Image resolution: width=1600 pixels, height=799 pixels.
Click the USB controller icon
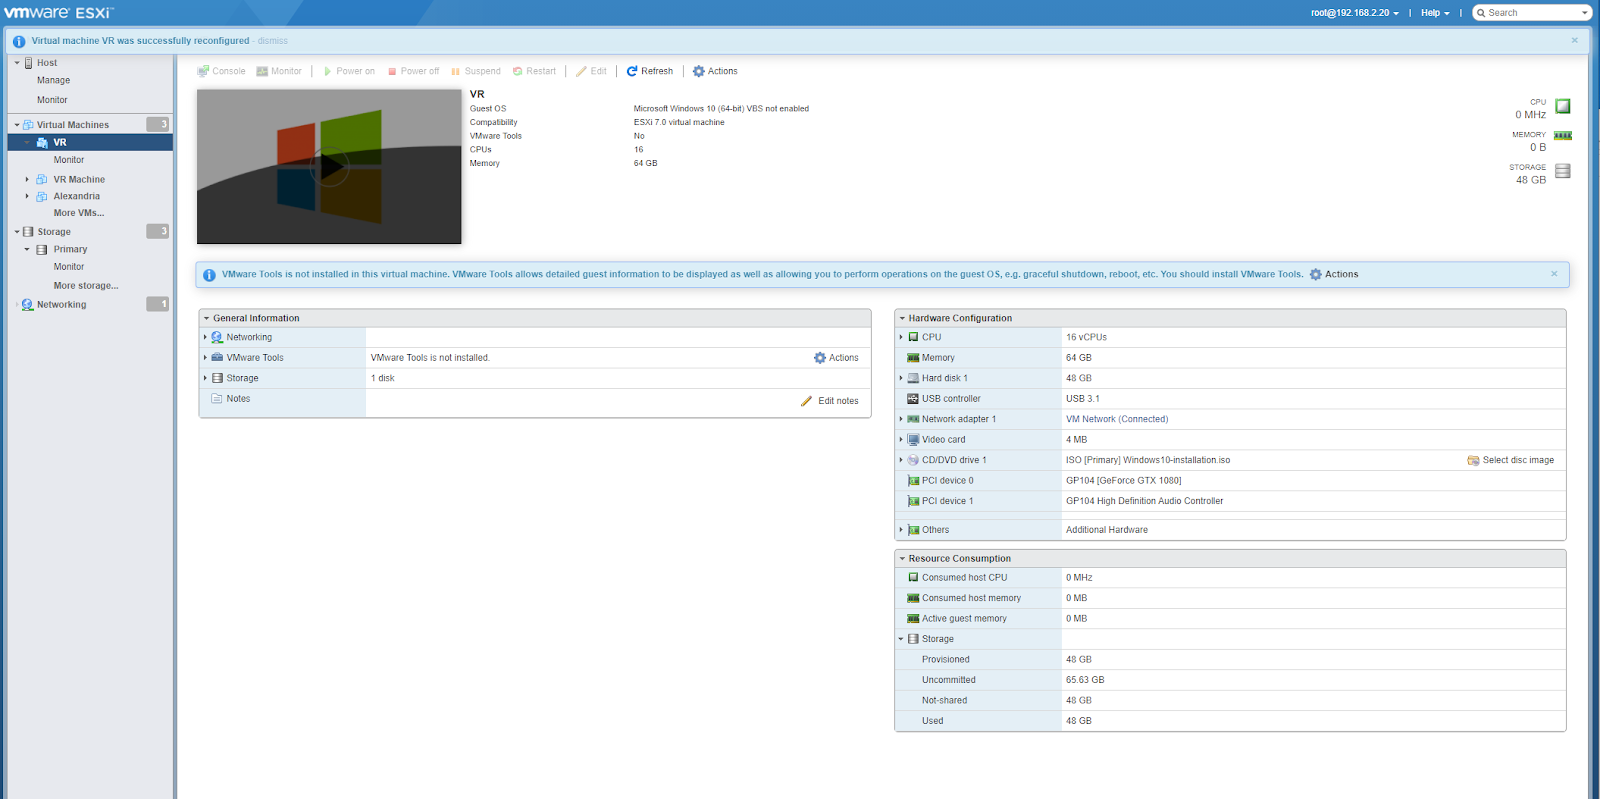(x=913, y=399)
